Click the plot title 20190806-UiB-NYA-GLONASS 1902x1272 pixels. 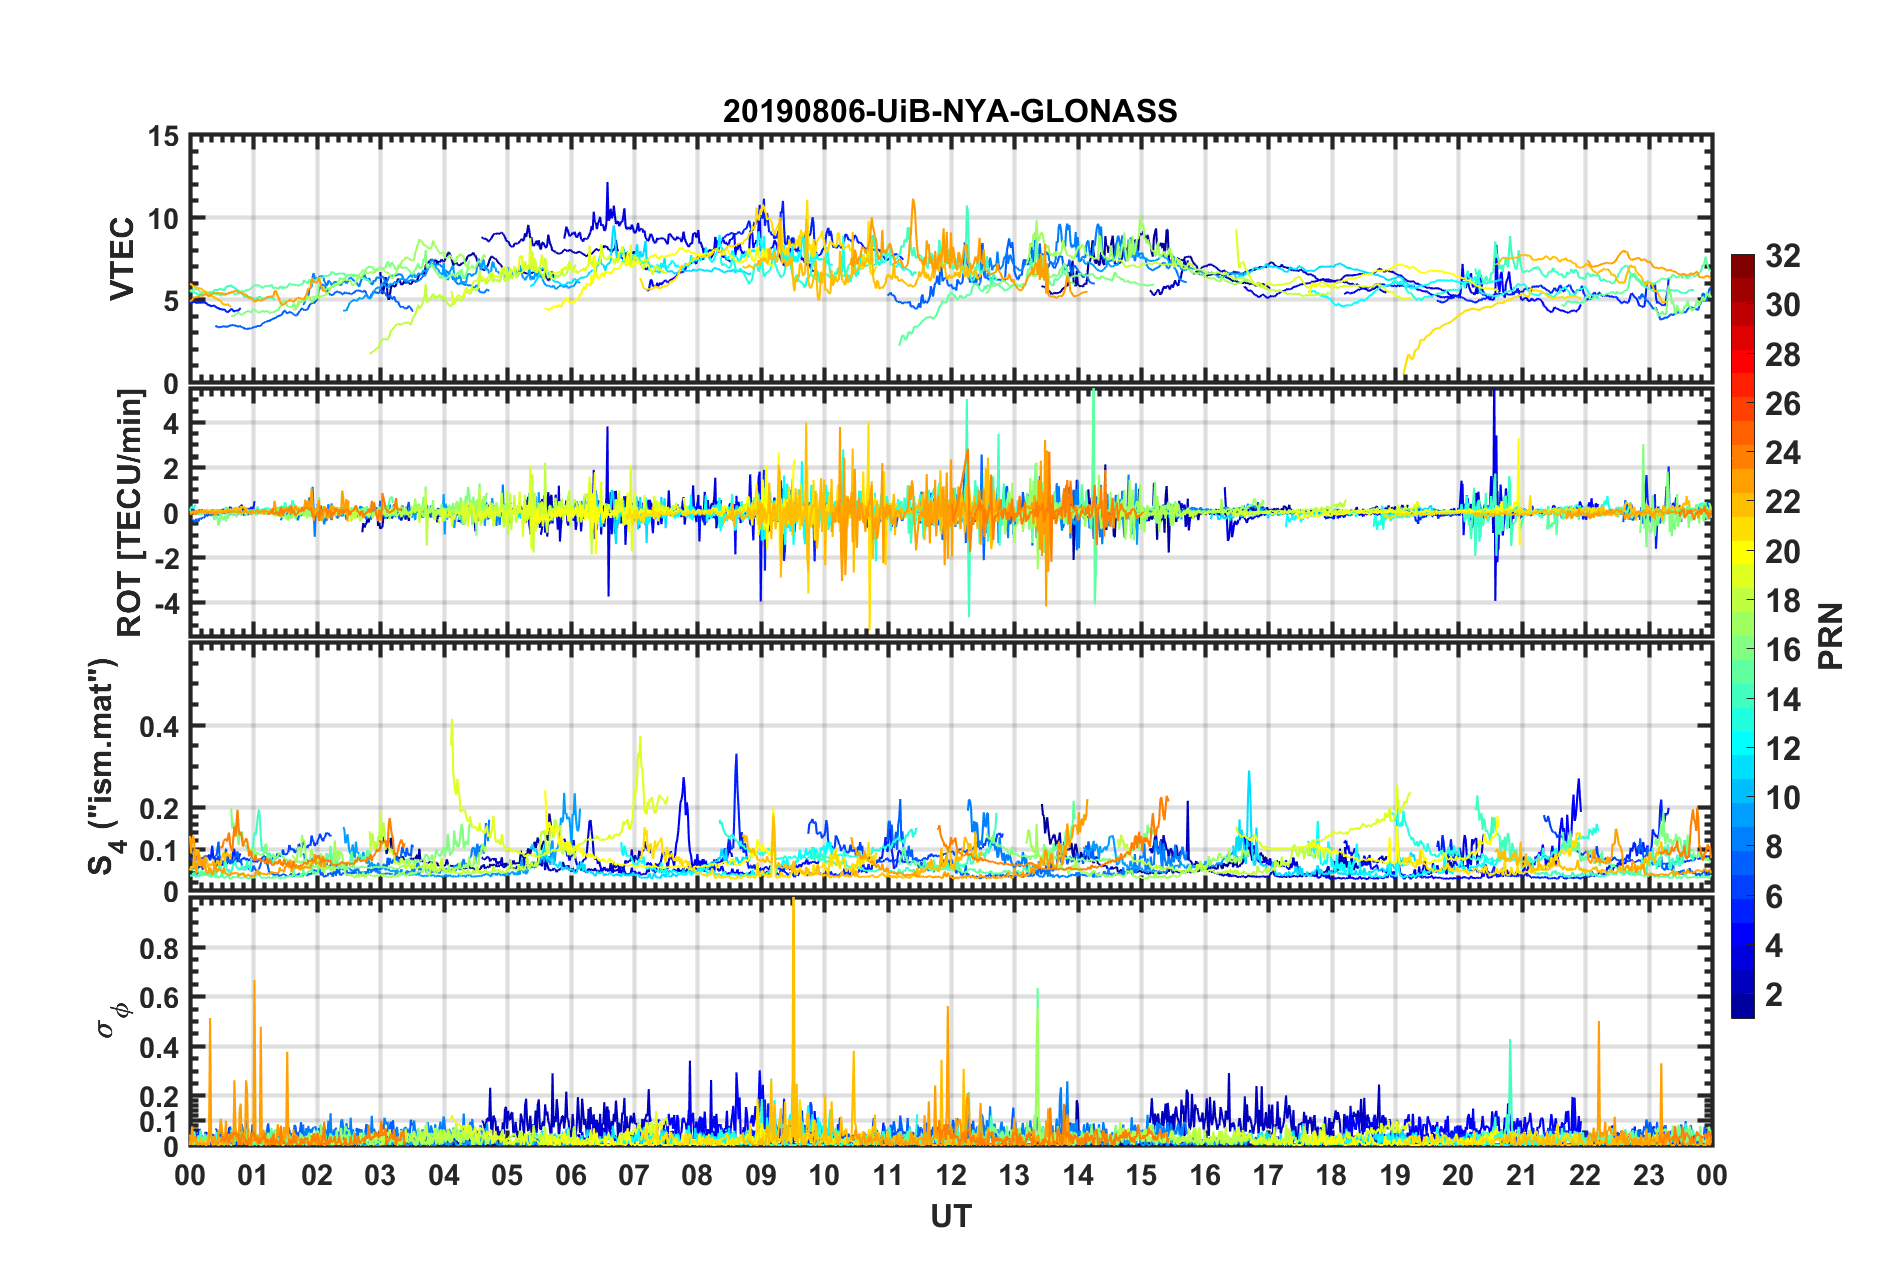(950, 111)
